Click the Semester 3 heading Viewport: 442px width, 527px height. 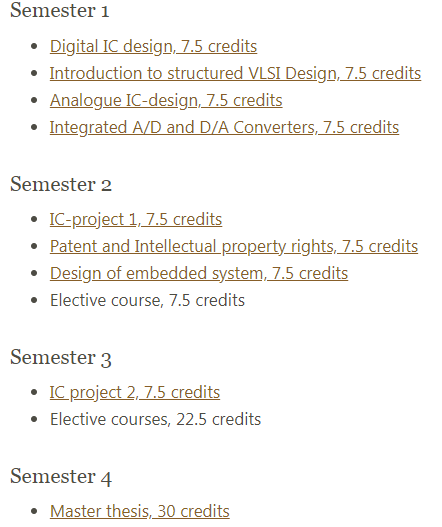61,357
